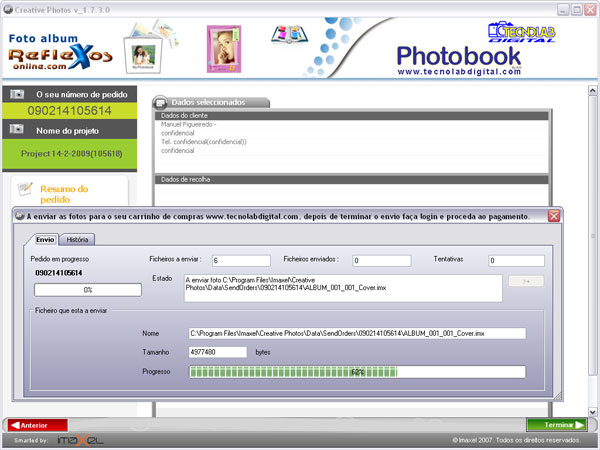The height and width of the screenshot is (450, 600).
Task: Select the Envio tab
Action: point(46,240)
